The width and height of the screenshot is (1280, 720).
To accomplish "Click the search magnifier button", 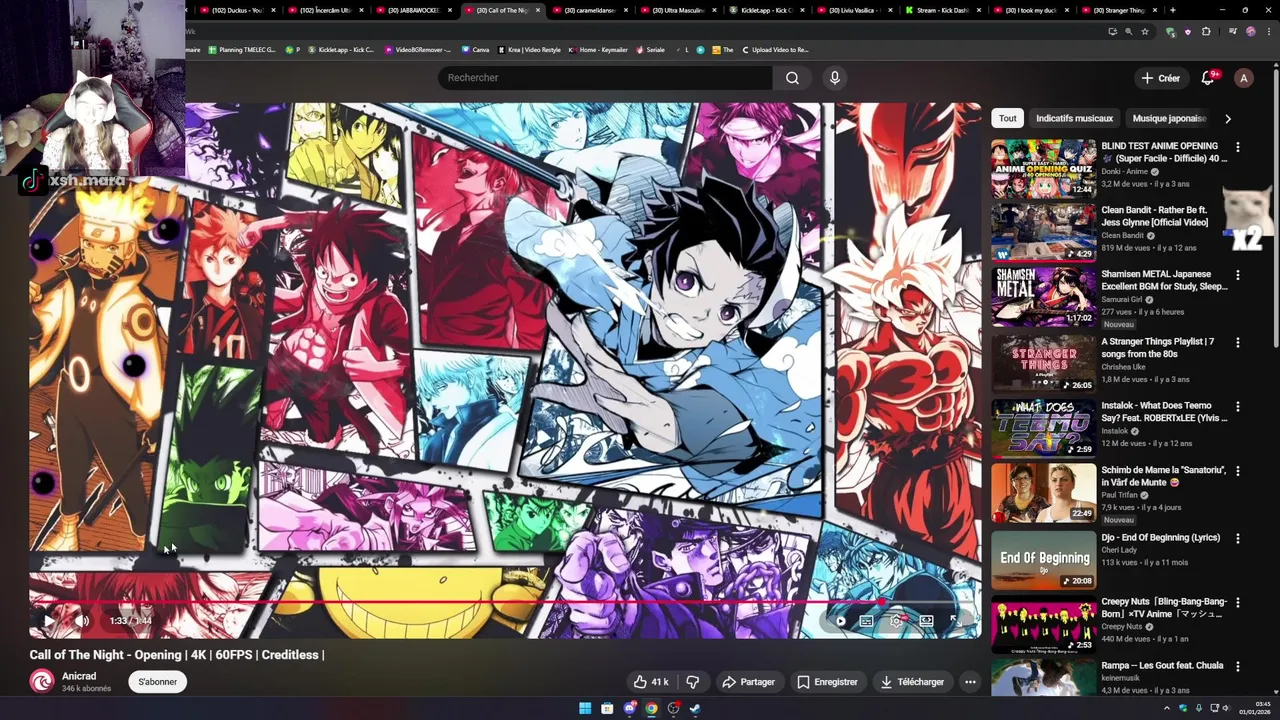I will (x=792, y=78).
